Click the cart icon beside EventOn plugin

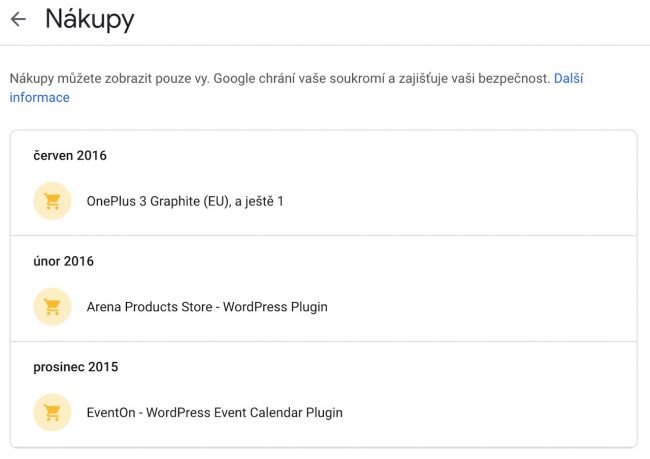point(52,412)
